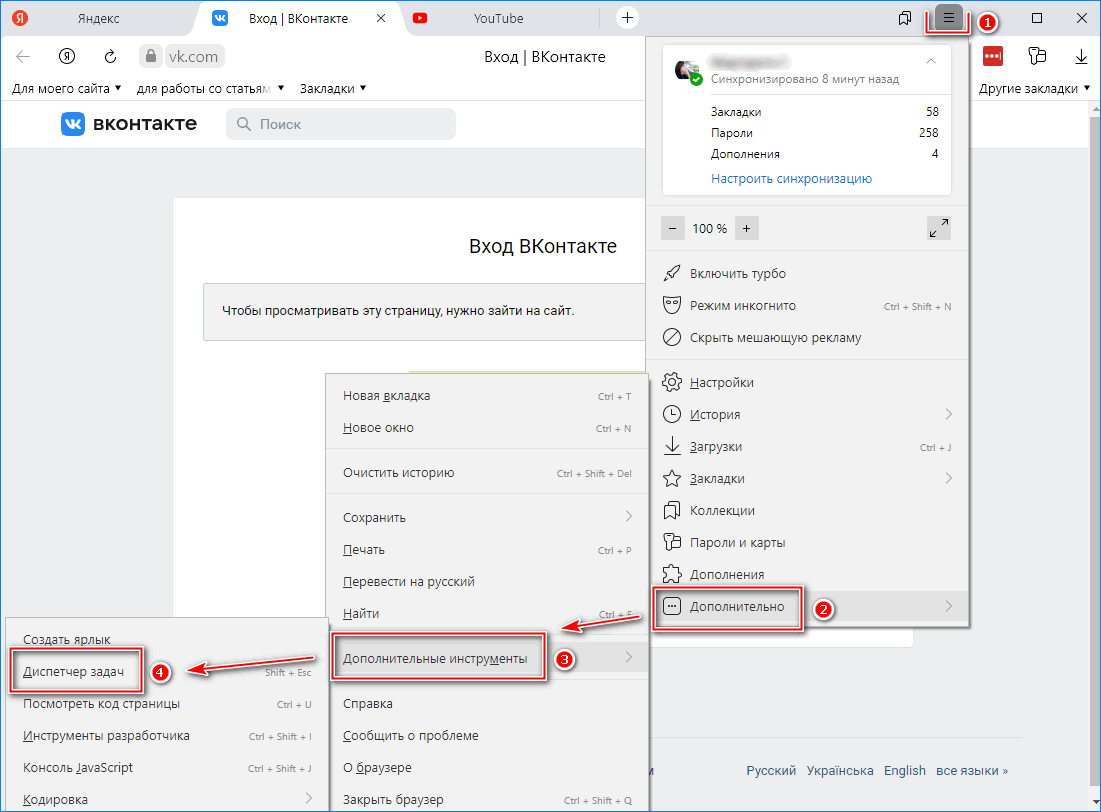Screen dimensions: 1101x812
Task: Select Дополнительные инструменты menu item
Action: pos(489,658)
